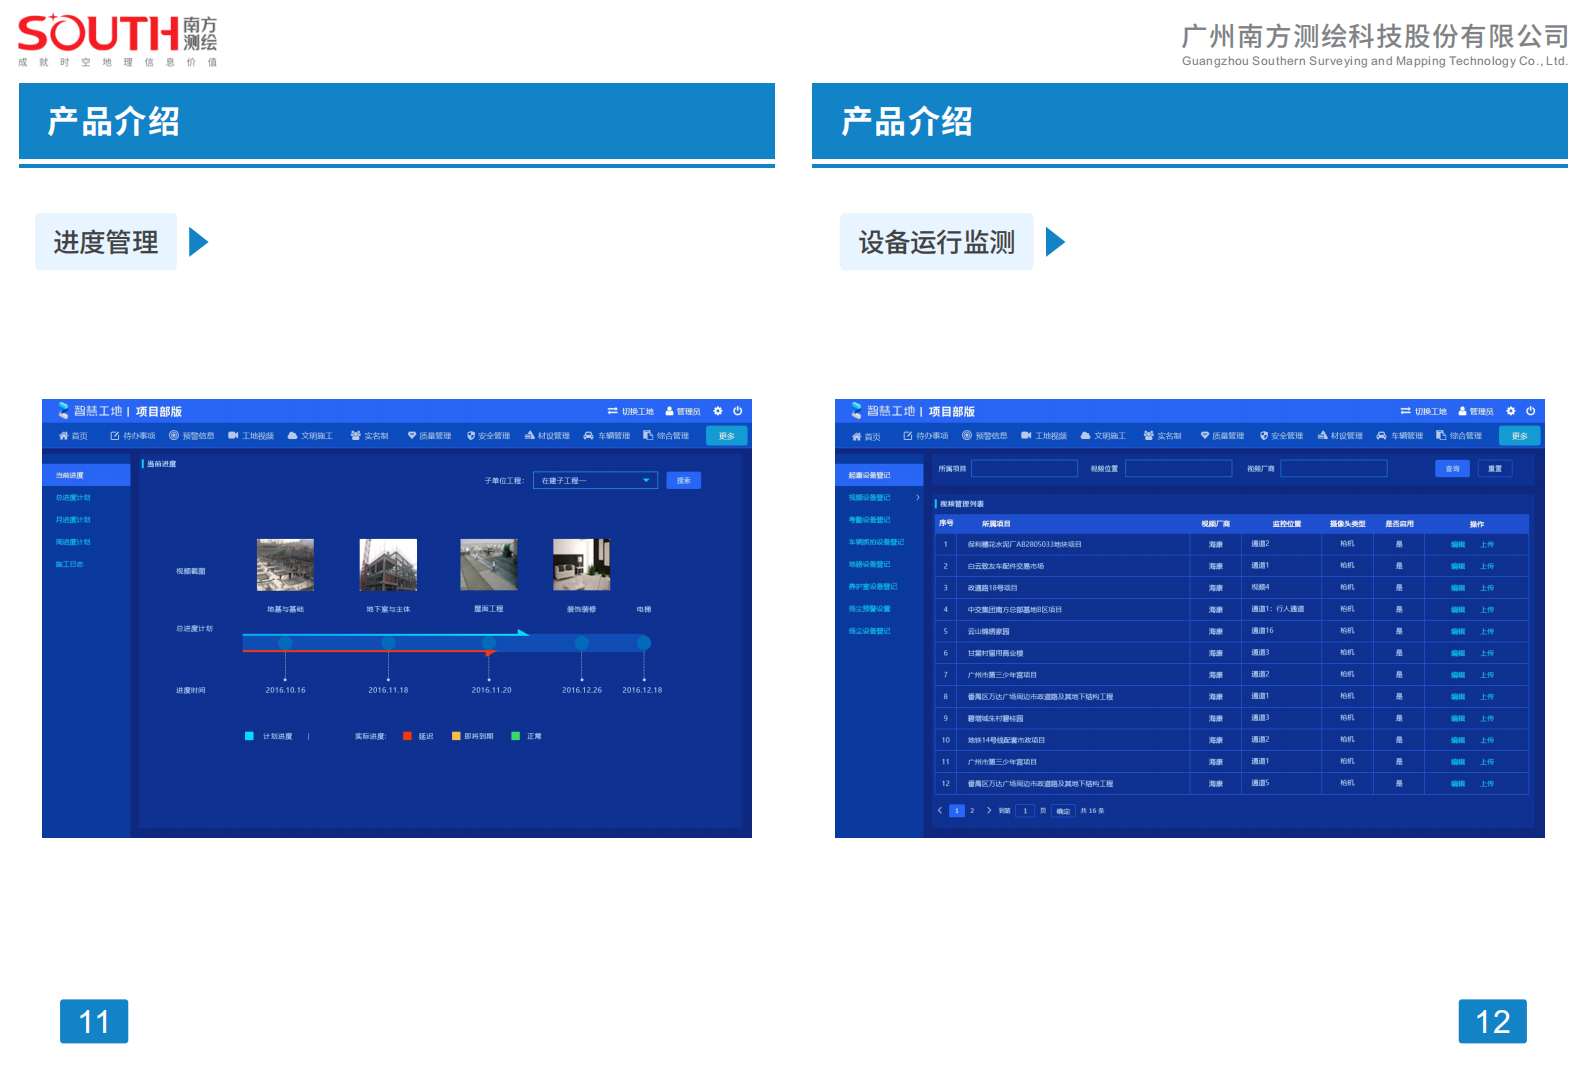Viewport: 1587px width, 1077px height.
Task: Go to previous page with pagination arrow
Action: (x=940, y=811)
